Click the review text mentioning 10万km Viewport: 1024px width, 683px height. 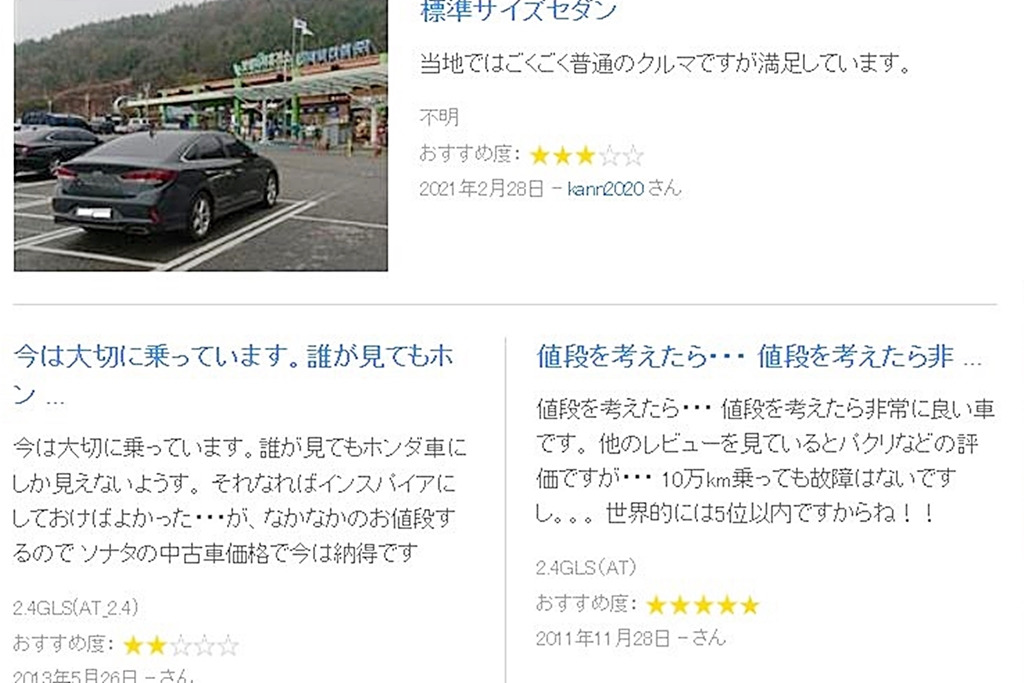click(765, 461)
